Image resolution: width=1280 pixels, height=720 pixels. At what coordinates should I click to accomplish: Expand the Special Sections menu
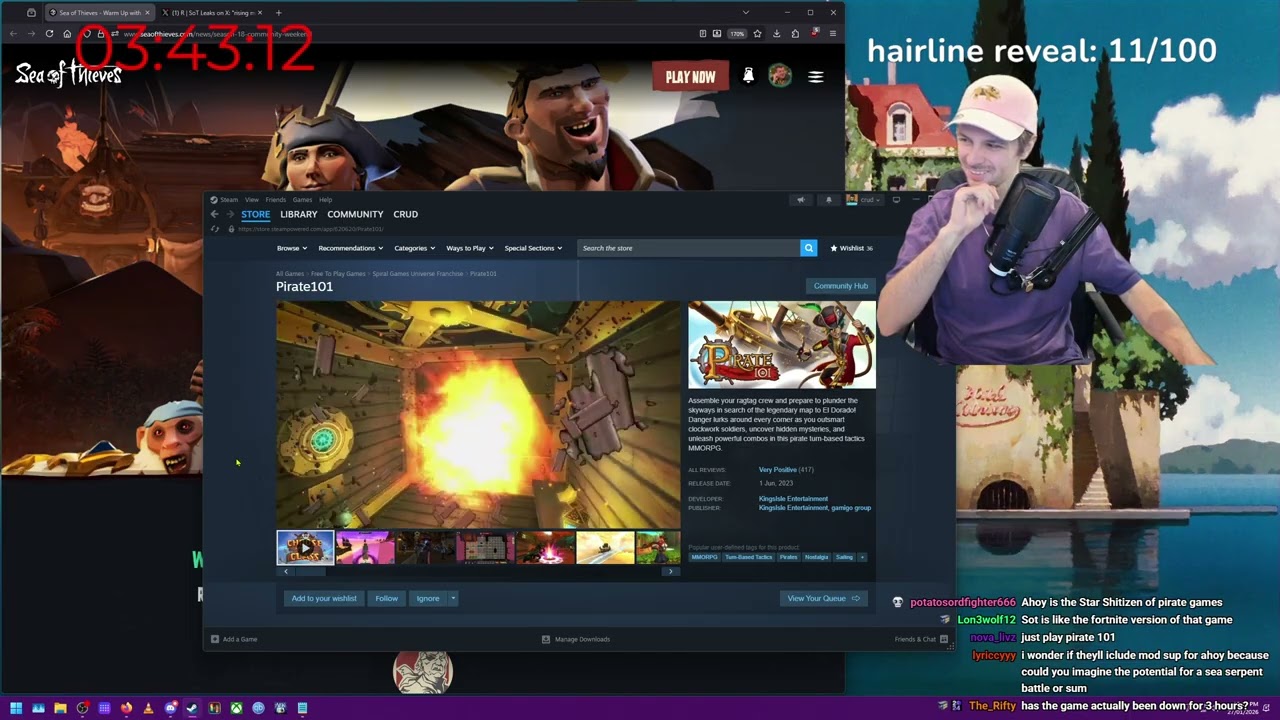pyautogui.click(x=533, y=248)
